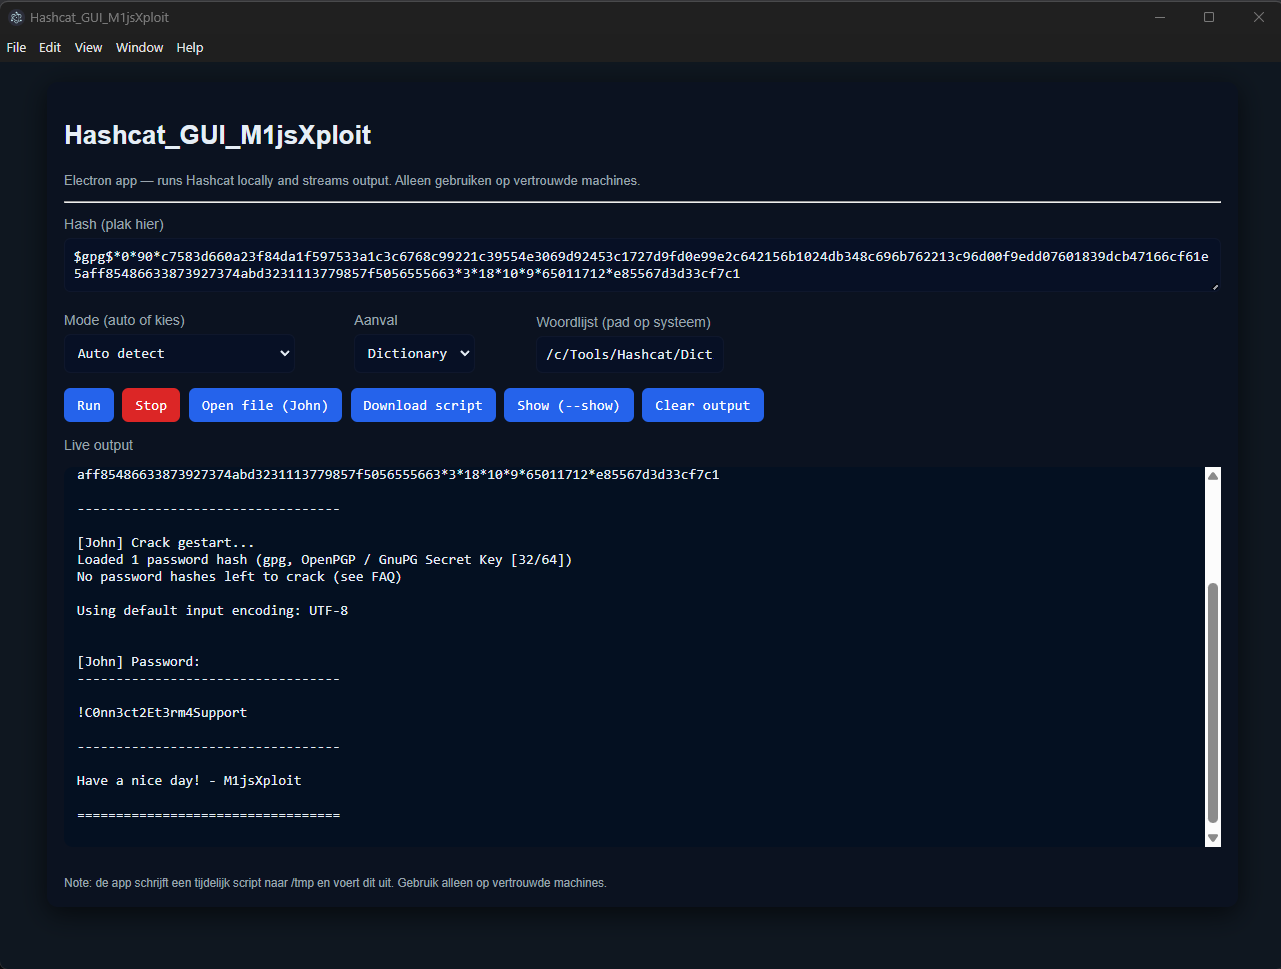Screen dimensions: 1281x969
Task: Open the File menu
Action: point(16,47)
